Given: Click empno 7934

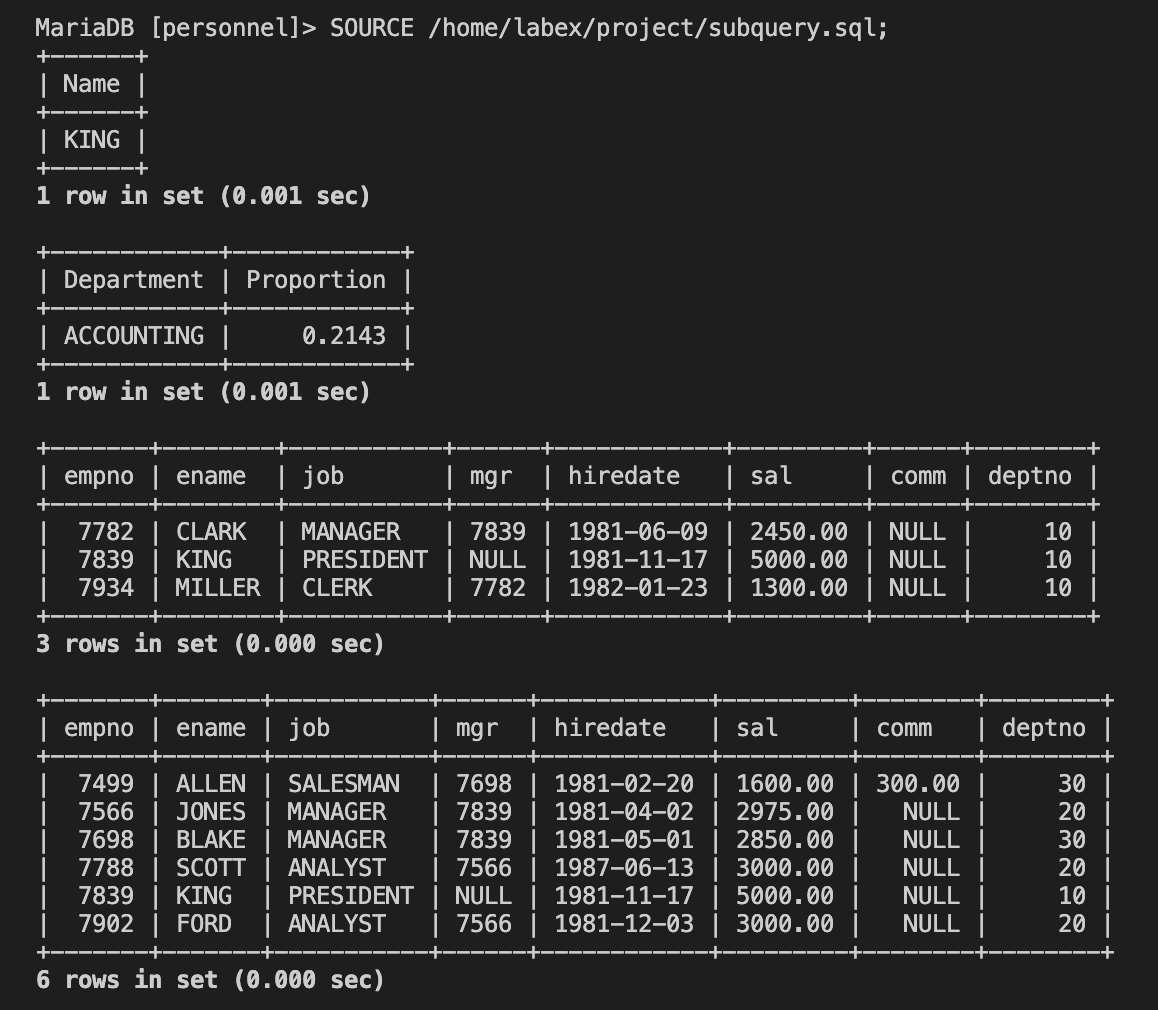Looking at the screenshot, I should coord(106,588).
